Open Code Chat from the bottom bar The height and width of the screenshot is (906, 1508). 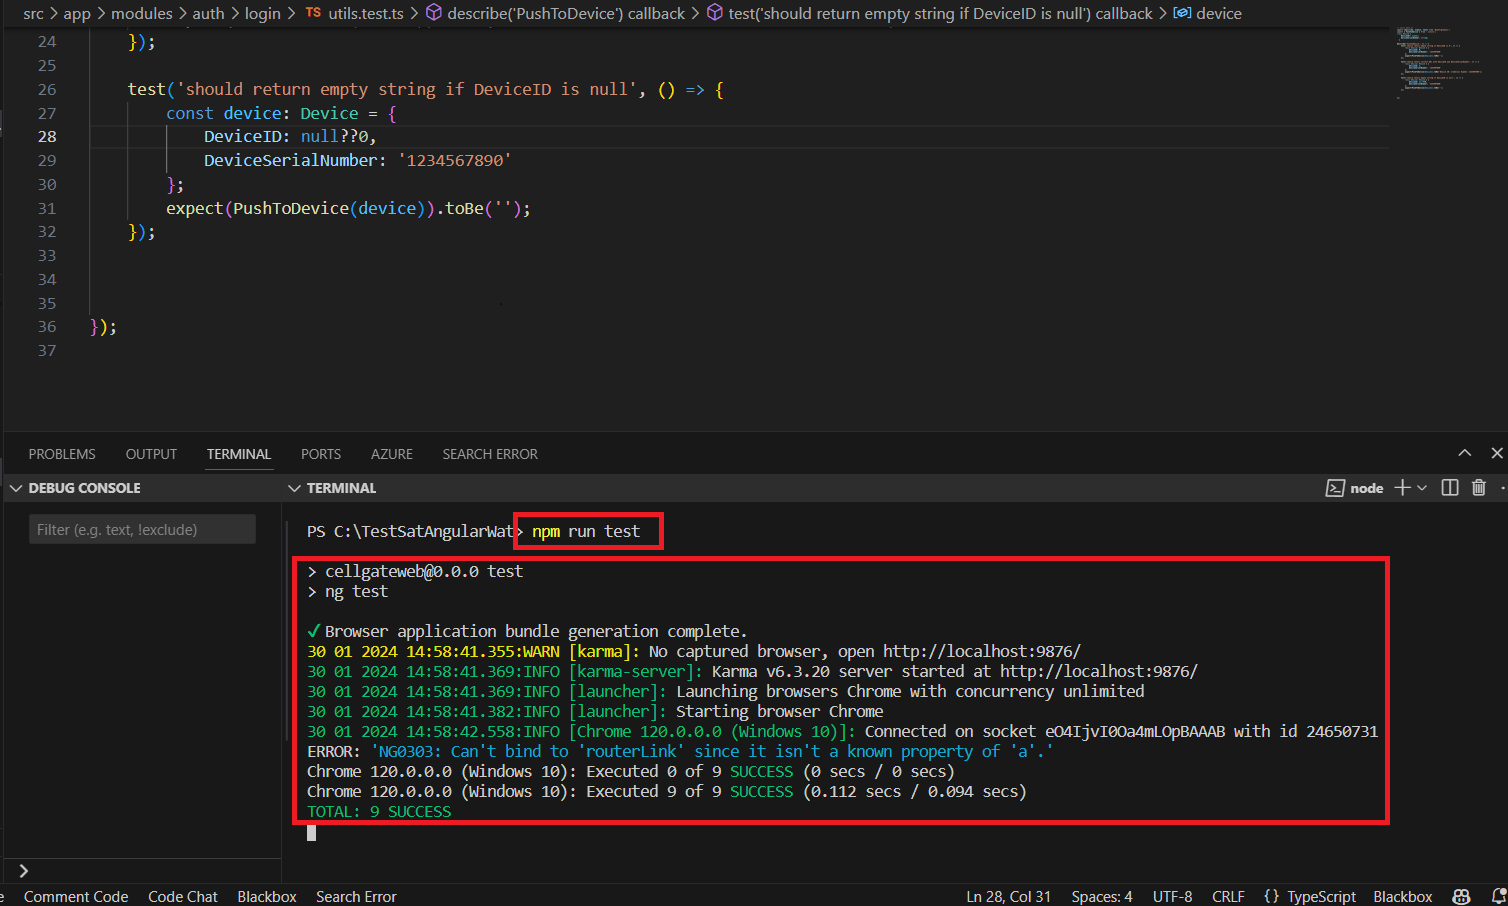182,896
